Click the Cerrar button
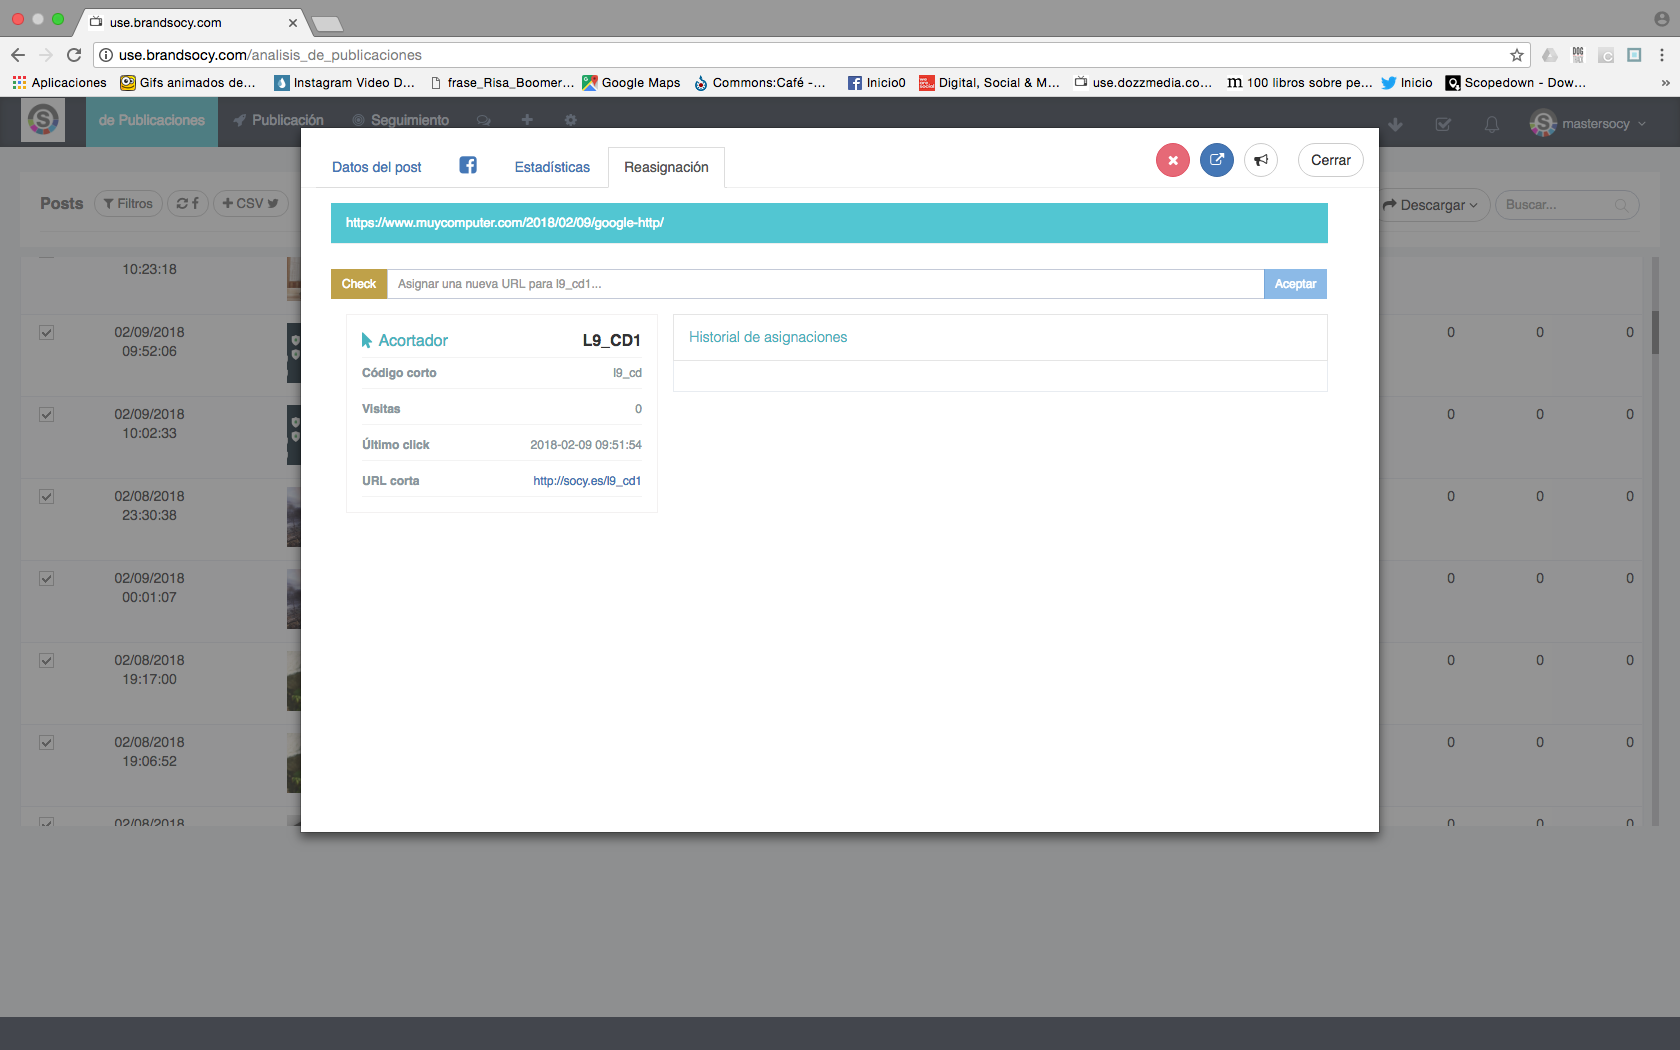The image size is (1680, 1050). pyautogui.click(x=1330, y=160)
